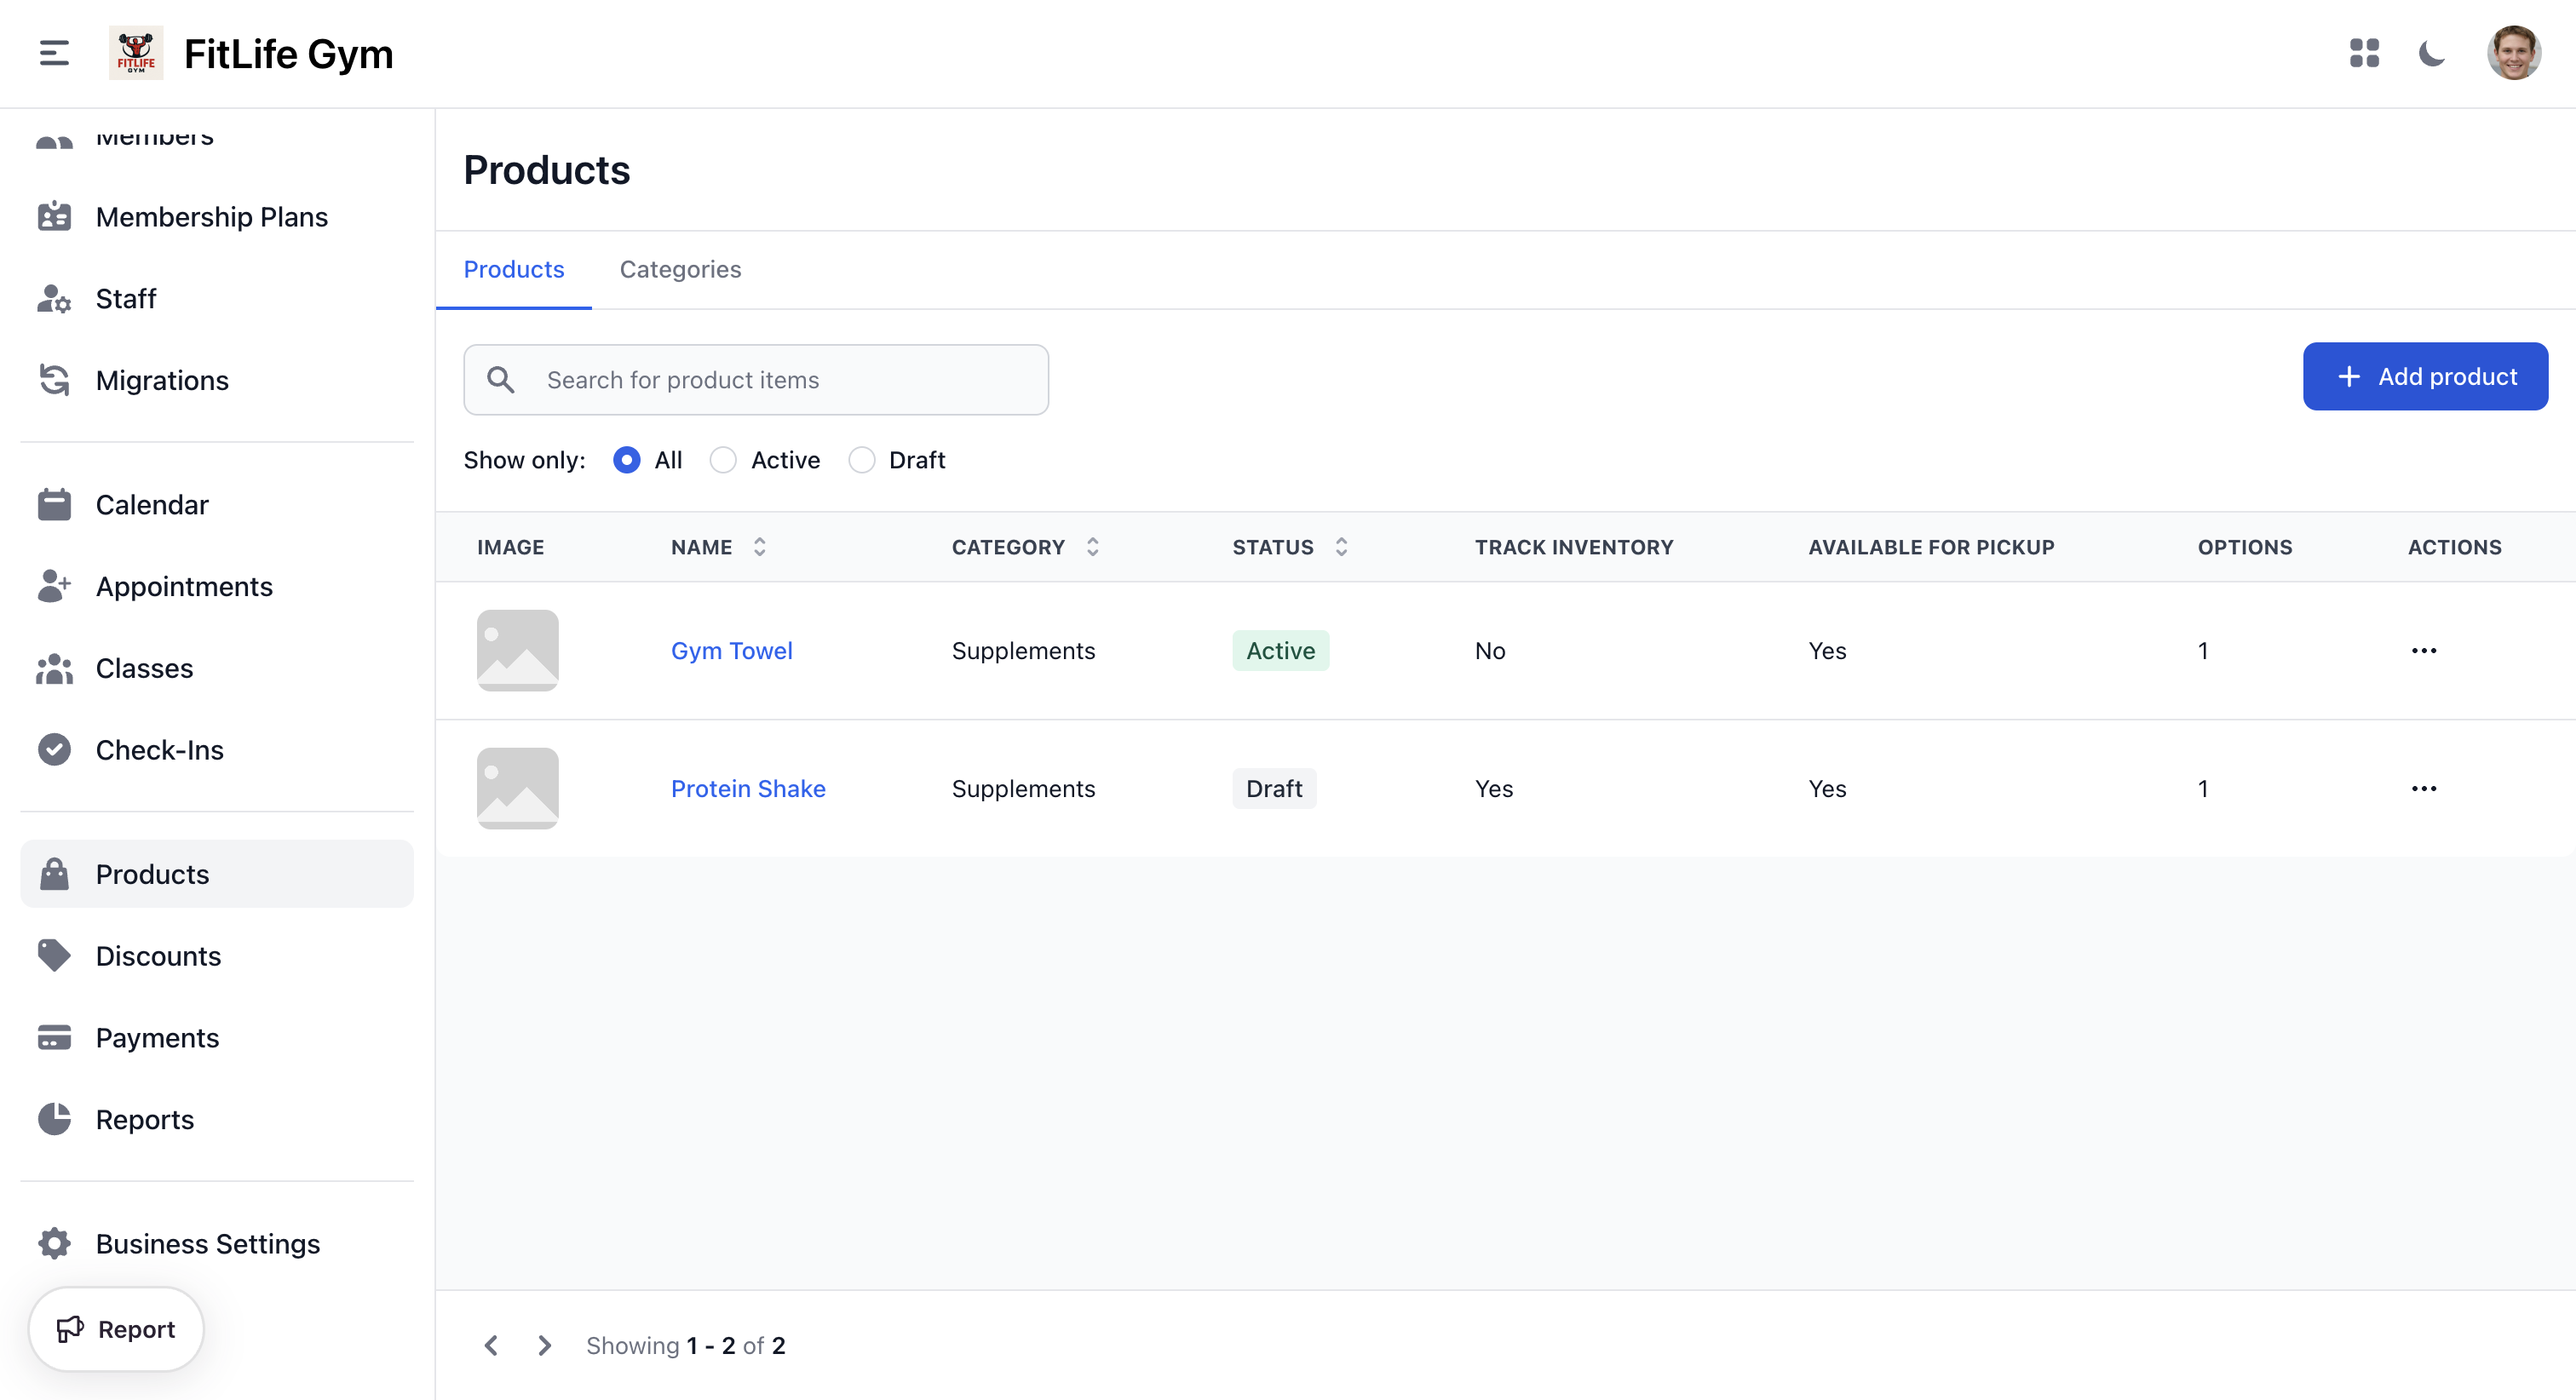Click the Add product button

click(2424, 376)
